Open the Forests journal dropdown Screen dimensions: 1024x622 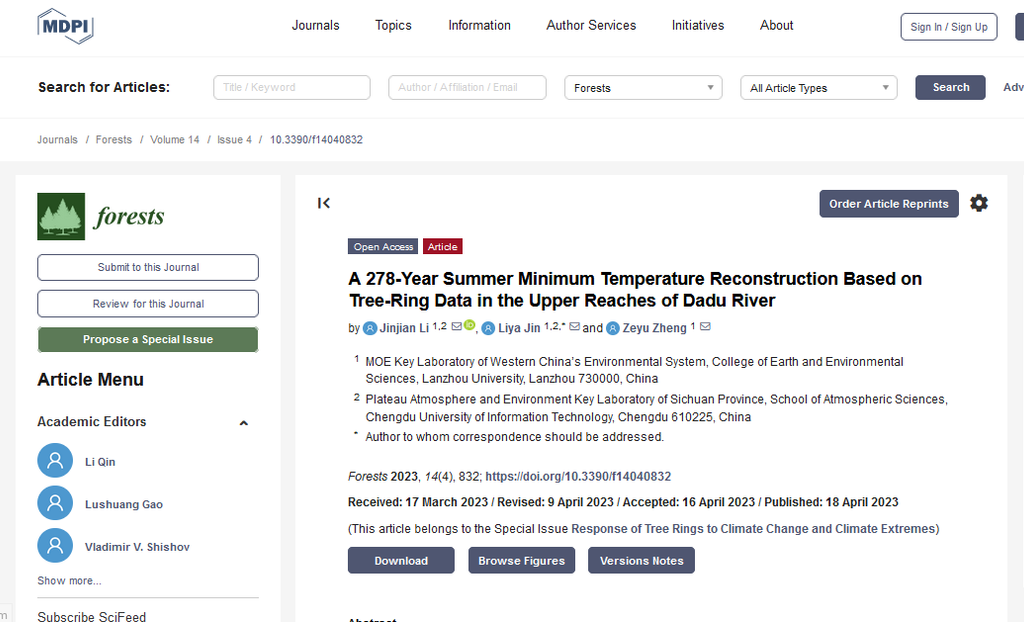pos(643,88)
